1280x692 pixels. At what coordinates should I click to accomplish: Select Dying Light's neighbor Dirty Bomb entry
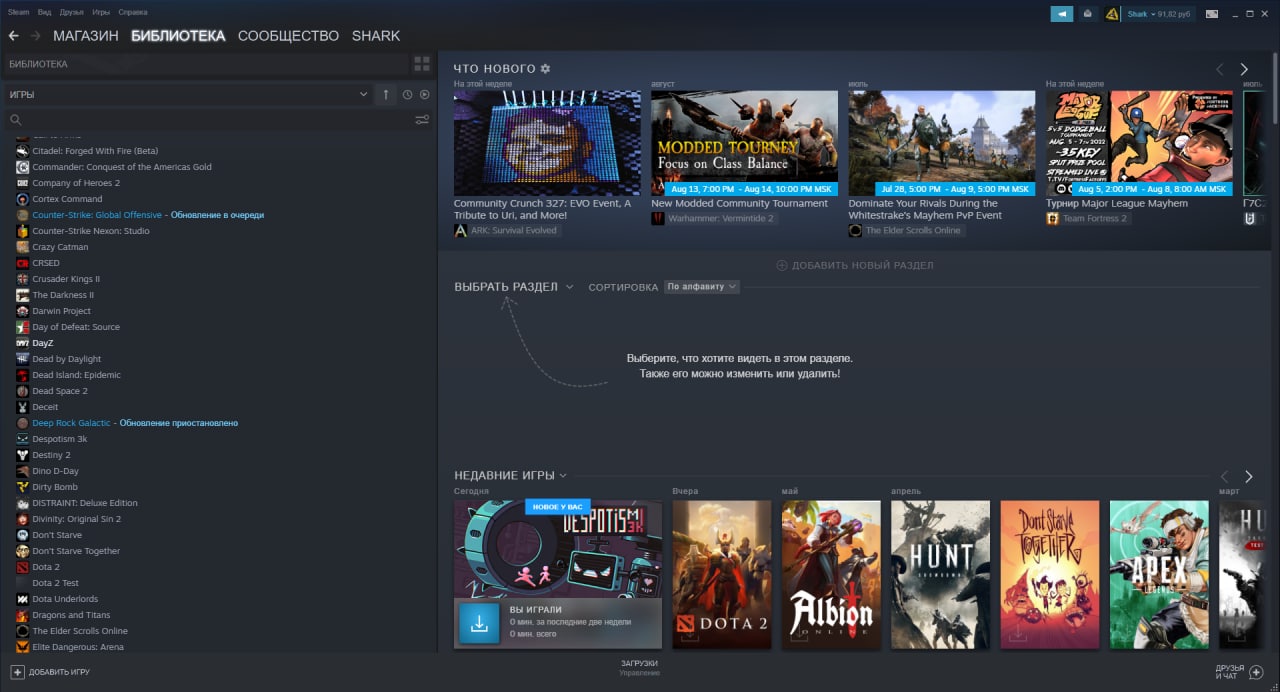(x=55, y=487)
